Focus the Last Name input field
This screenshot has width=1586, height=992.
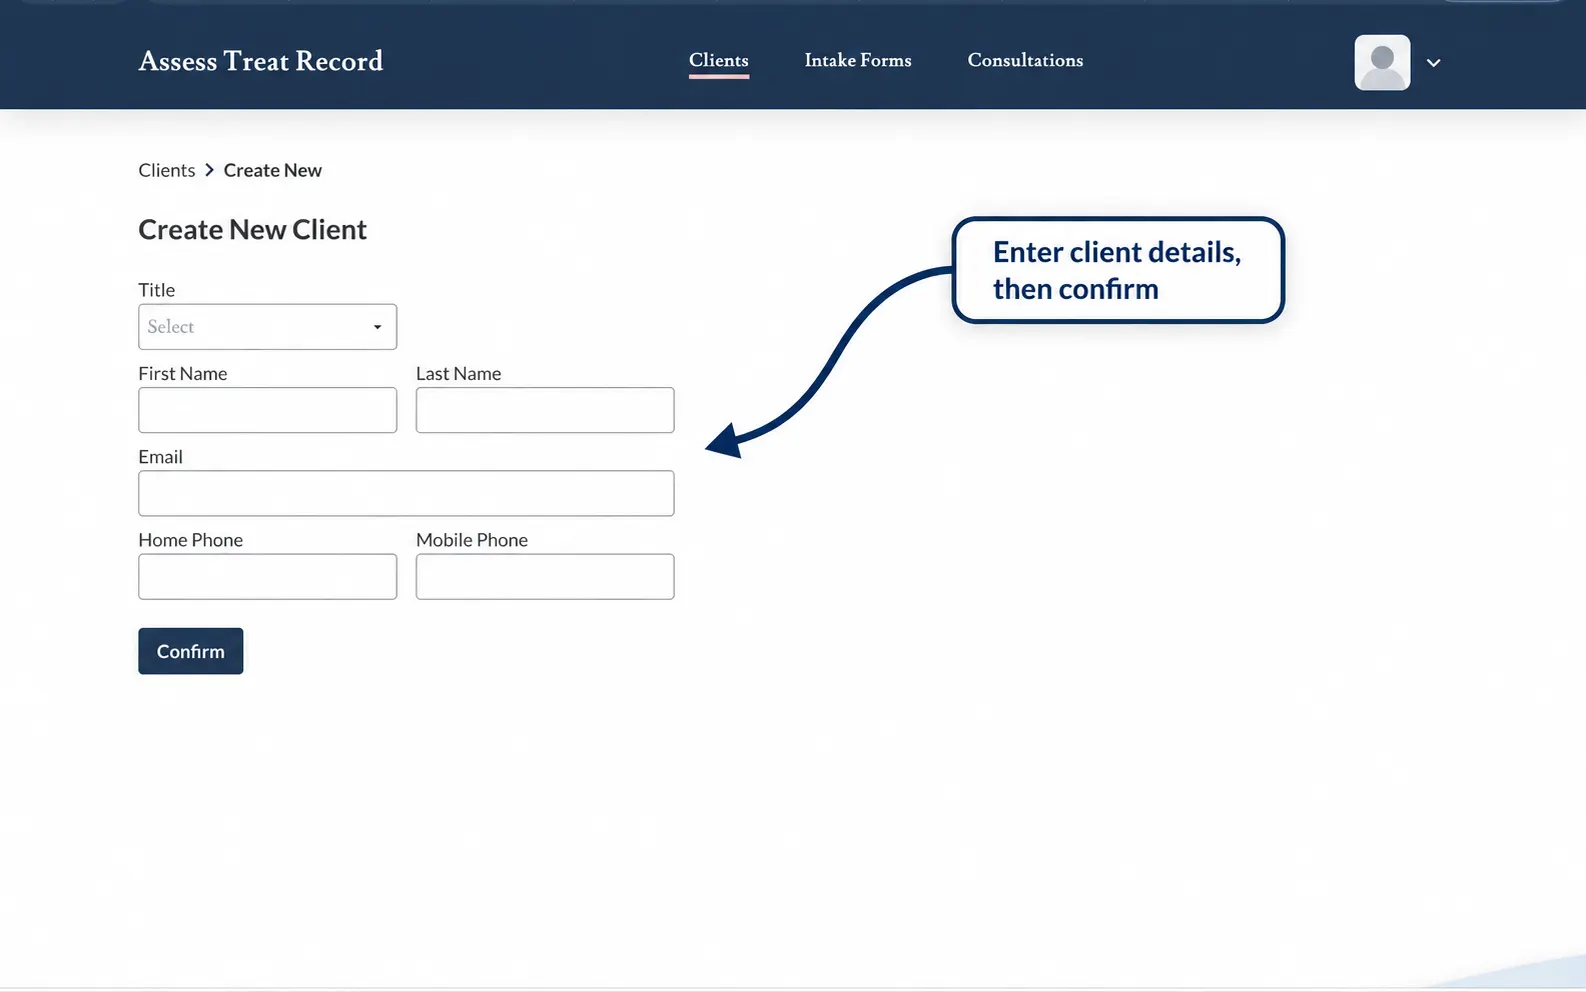(545, 410)
